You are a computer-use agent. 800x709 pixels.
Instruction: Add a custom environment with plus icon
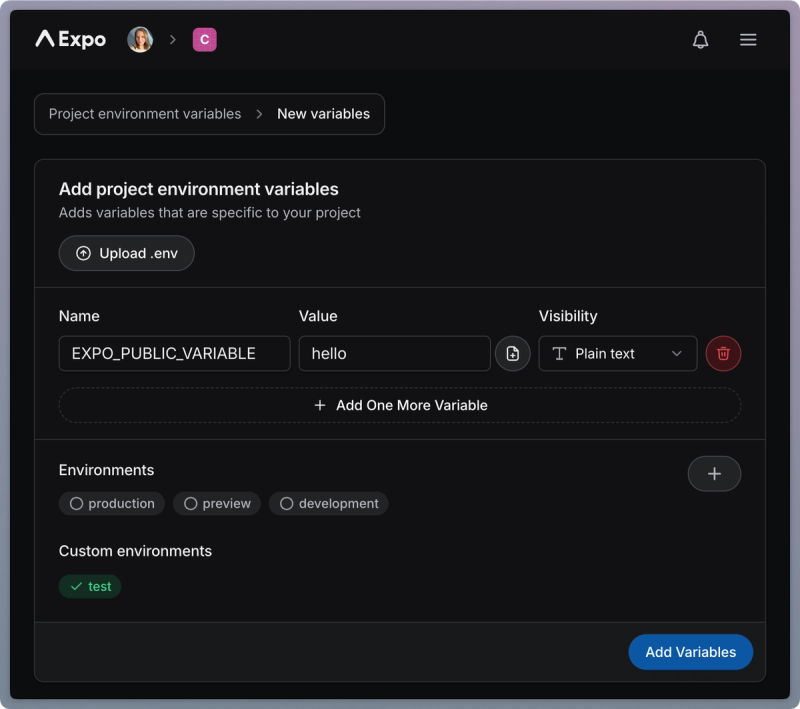714,473
